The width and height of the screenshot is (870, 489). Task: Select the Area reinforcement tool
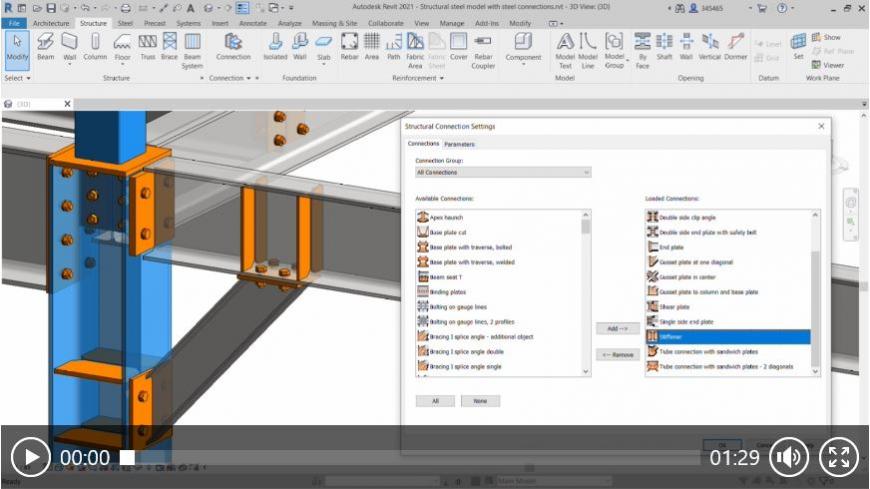[372, 47]
